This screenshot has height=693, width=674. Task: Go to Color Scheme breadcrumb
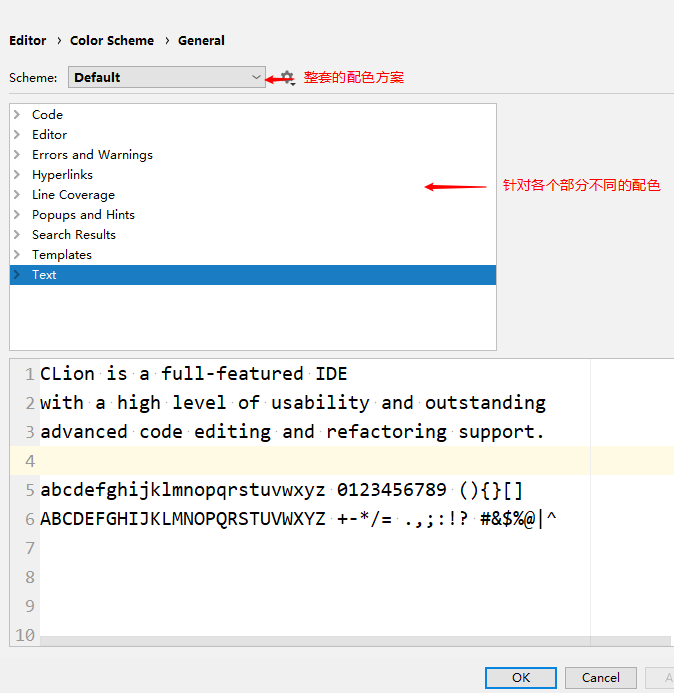[x=112, y=41]
